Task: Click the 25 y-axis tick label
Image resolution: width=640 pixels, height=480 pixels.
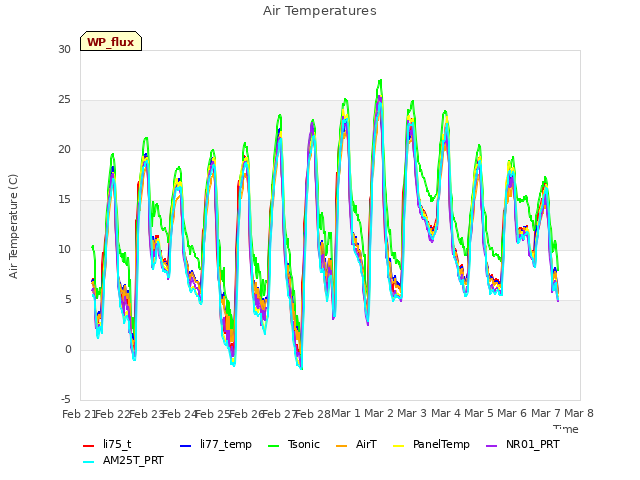Action: click(64, 100)
